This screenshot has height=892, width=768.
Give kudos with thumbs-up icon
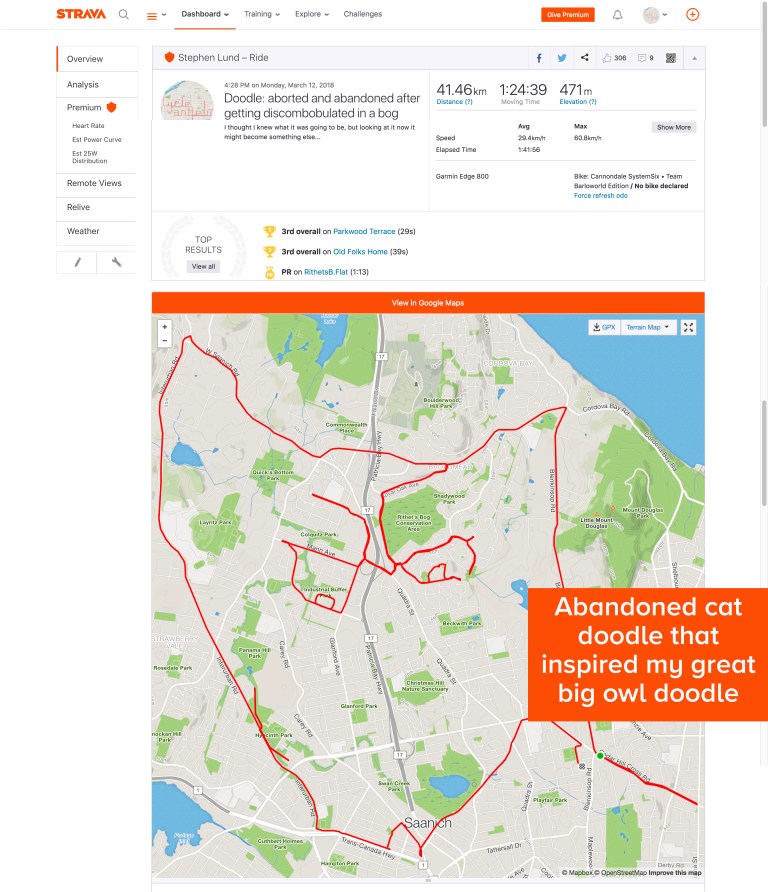[614, 58]
